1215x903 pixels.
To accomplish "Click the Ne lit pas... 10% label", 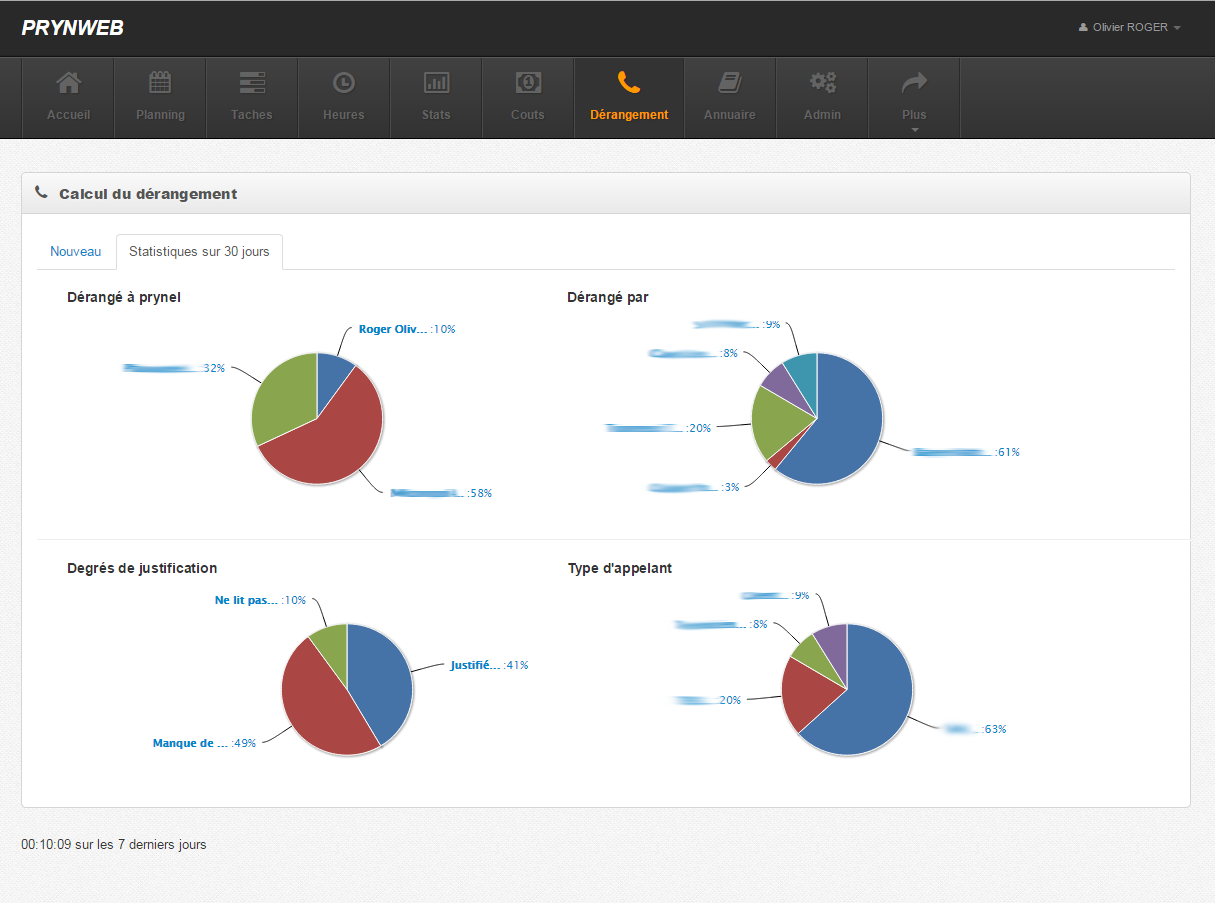I will click(246, 600).
